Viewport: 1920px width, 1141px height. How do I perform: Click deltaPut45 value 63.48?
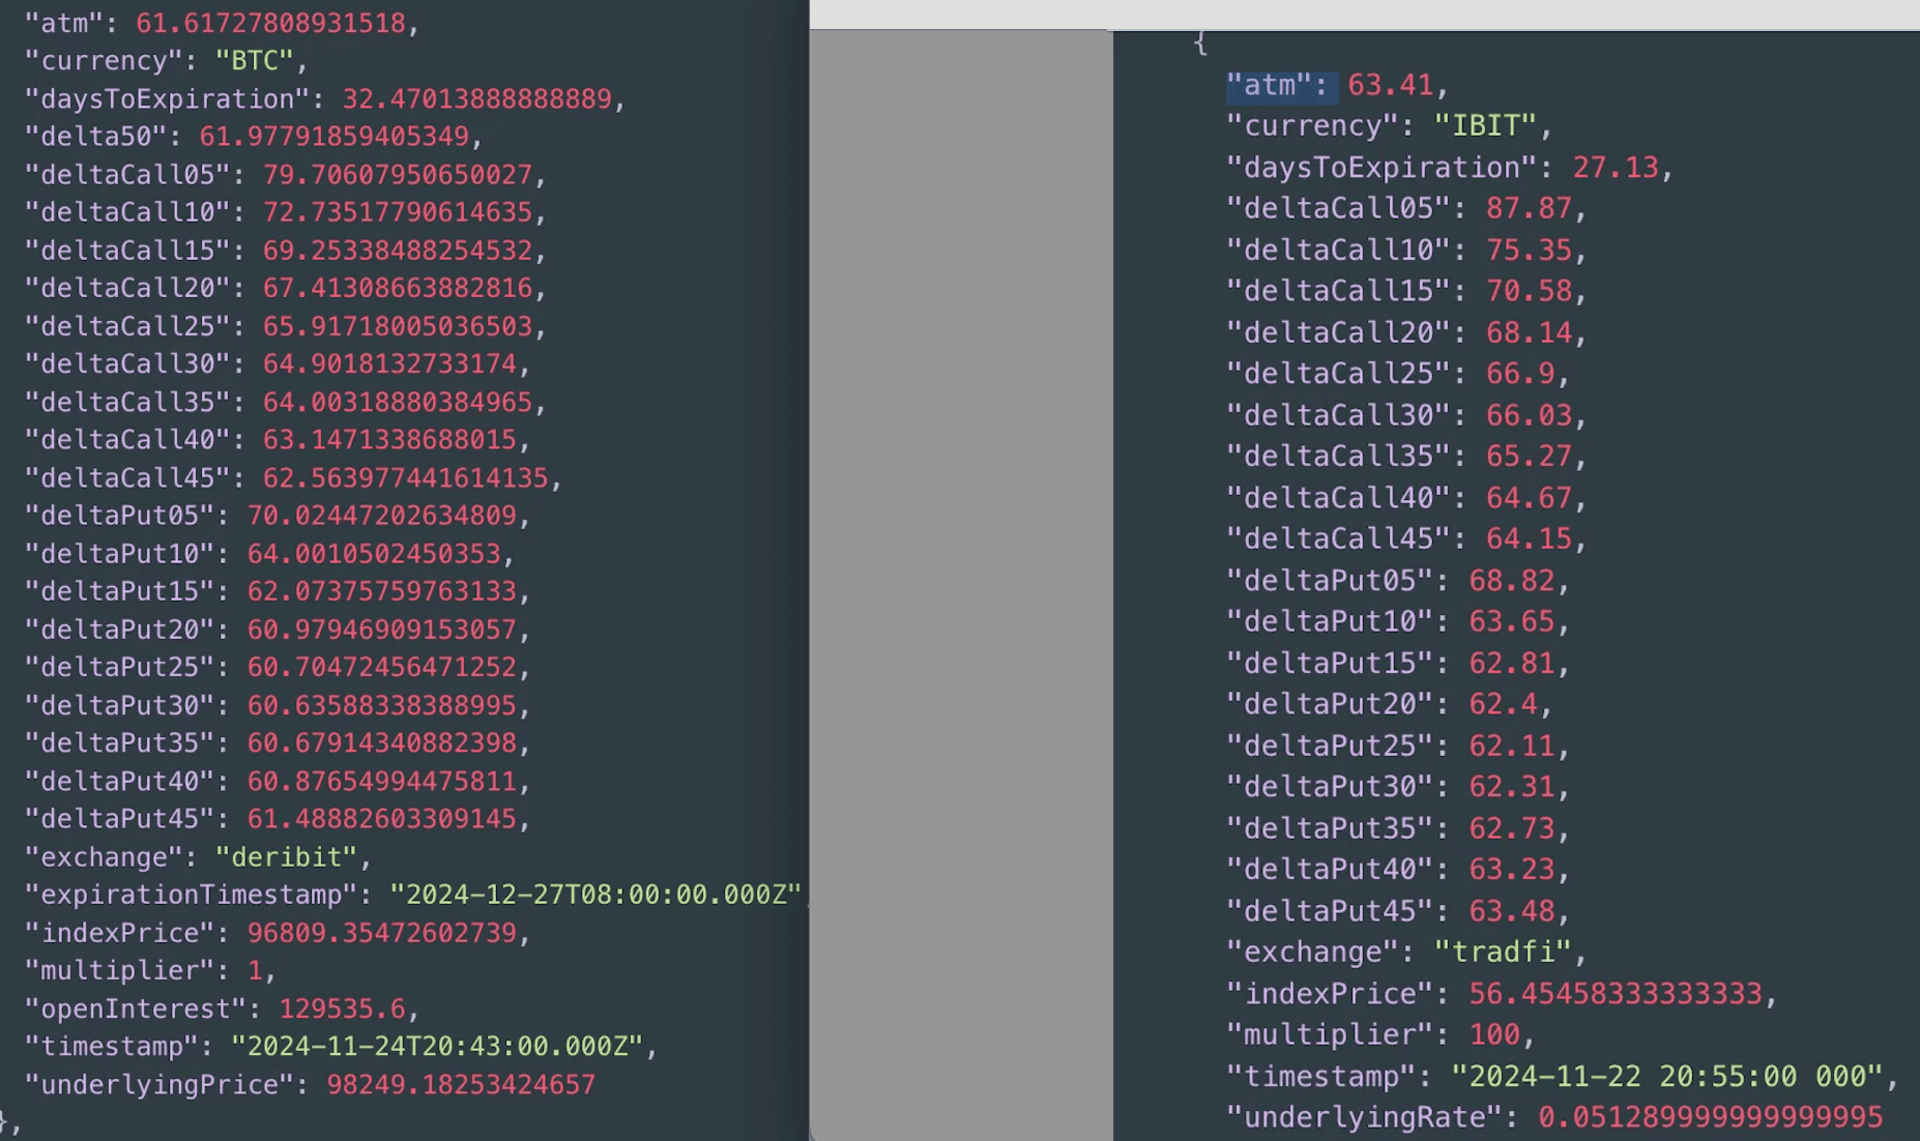[x=1512, y=911]
